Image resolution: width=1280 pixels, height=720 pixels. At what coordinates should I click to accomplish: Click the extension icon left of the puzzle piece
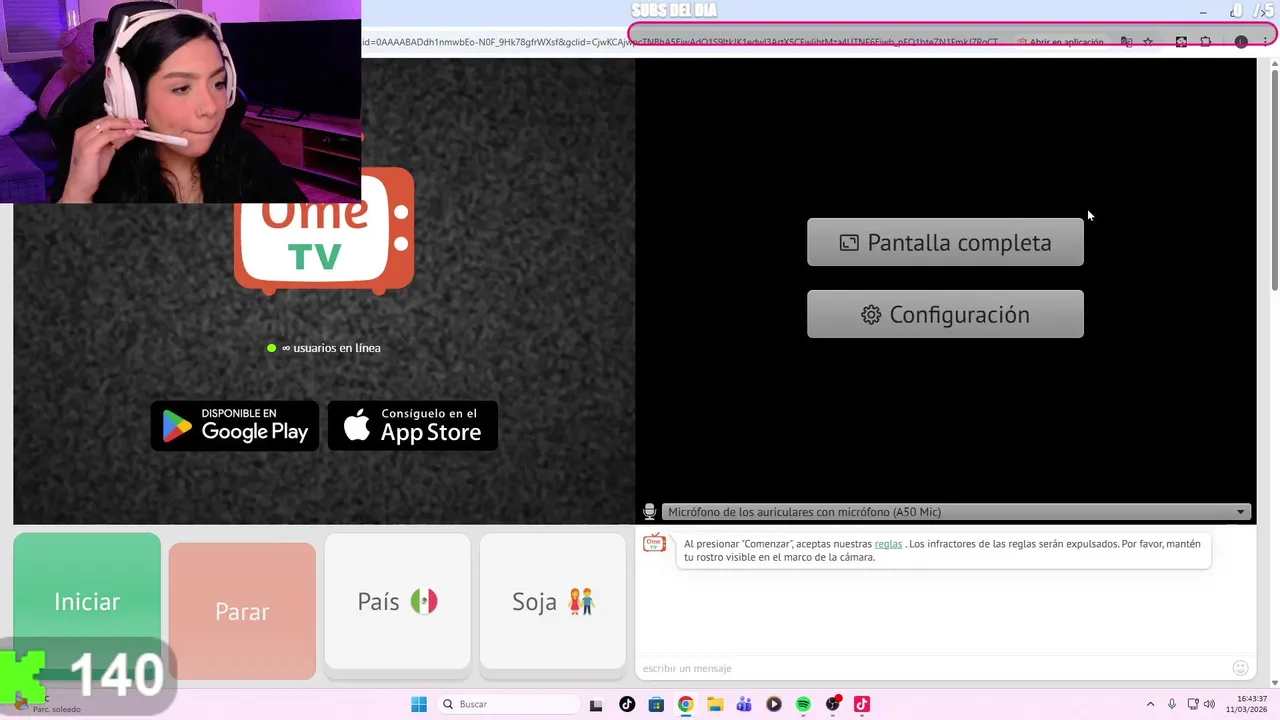click(1181, 42)
